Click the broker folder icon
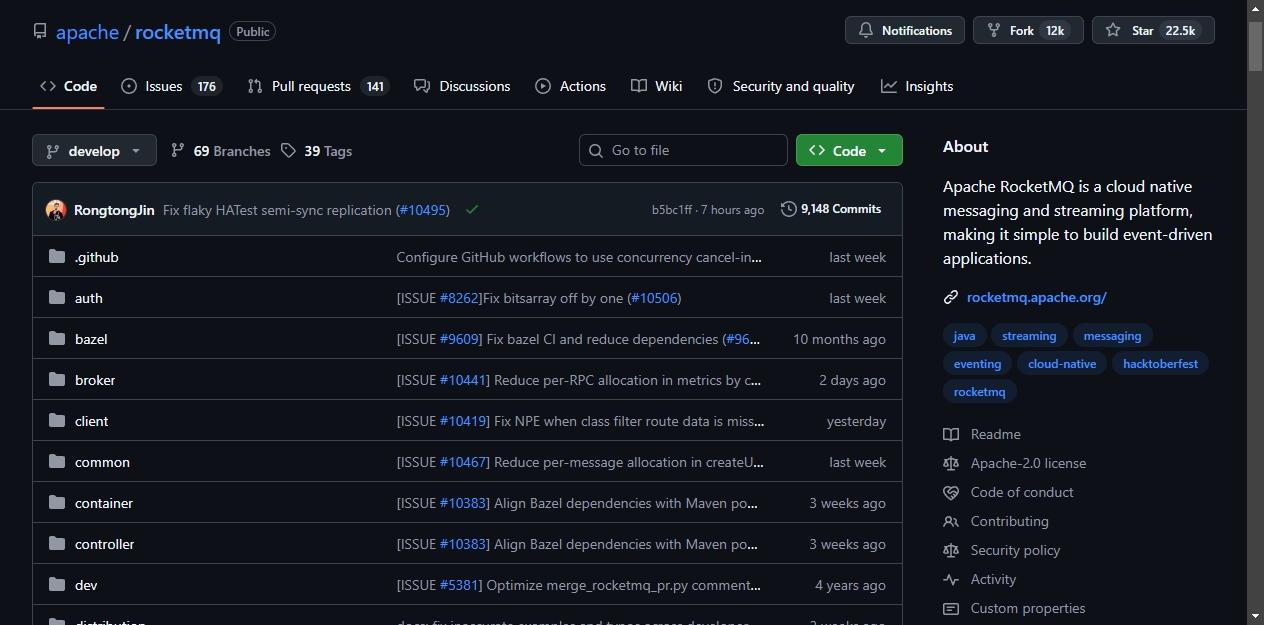 click(57, 380)
